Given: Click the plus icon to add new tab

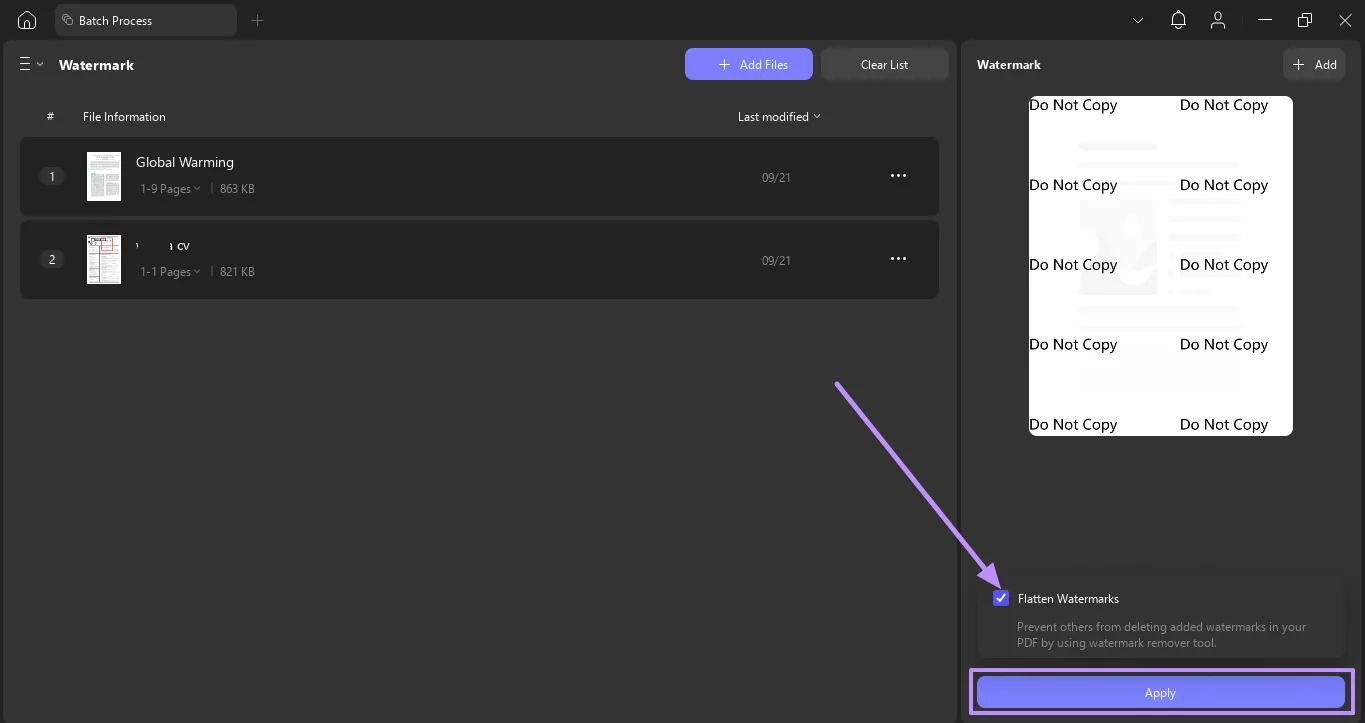Looking at the screenshot, I should [x=257, y=20].
